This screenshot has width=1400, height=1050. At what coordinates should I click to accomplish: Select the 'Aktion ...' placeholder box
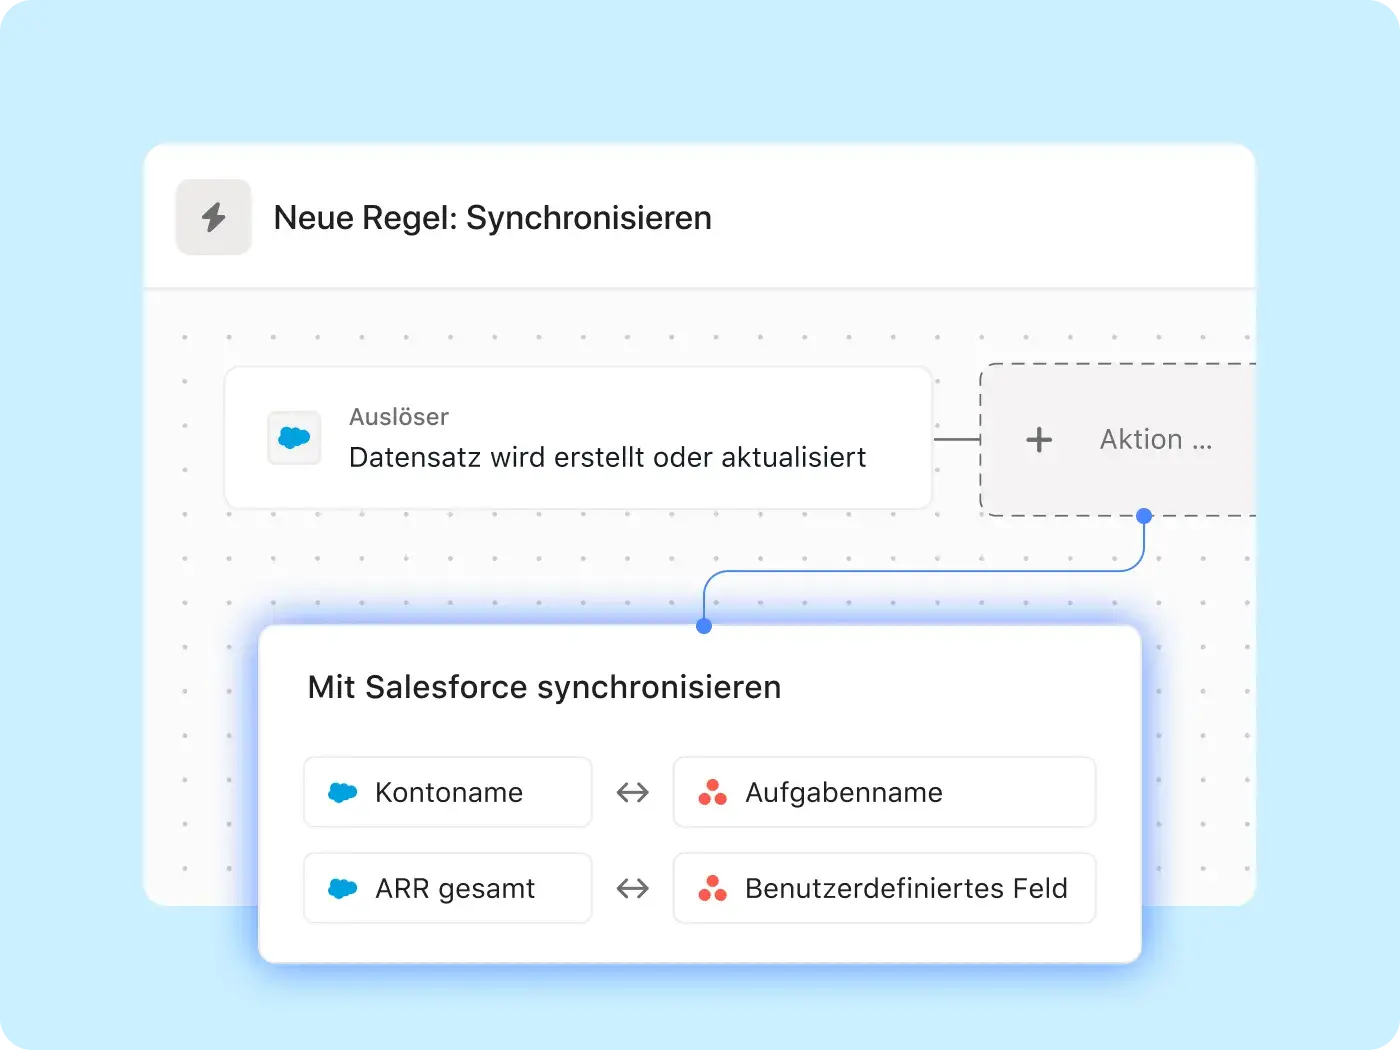tap(1118, 440)
